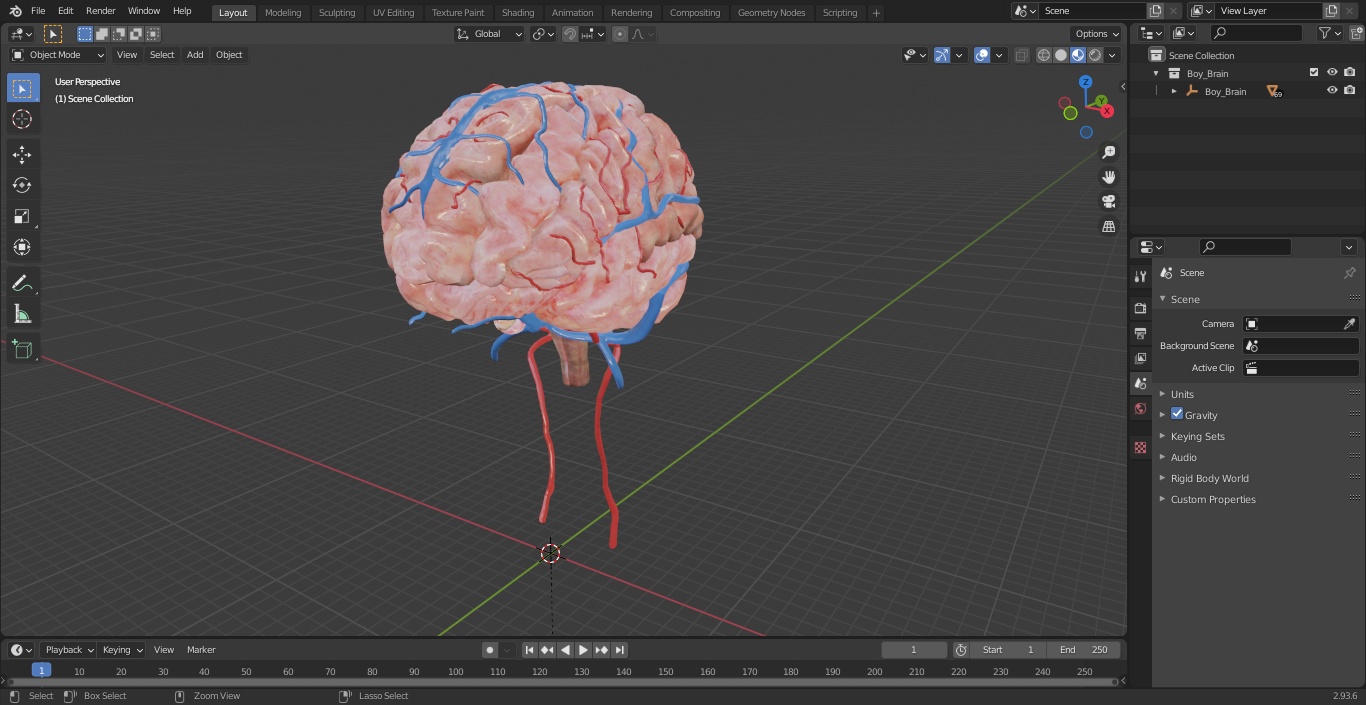Open the Global transform orientation dropdown

pos(489,34)
